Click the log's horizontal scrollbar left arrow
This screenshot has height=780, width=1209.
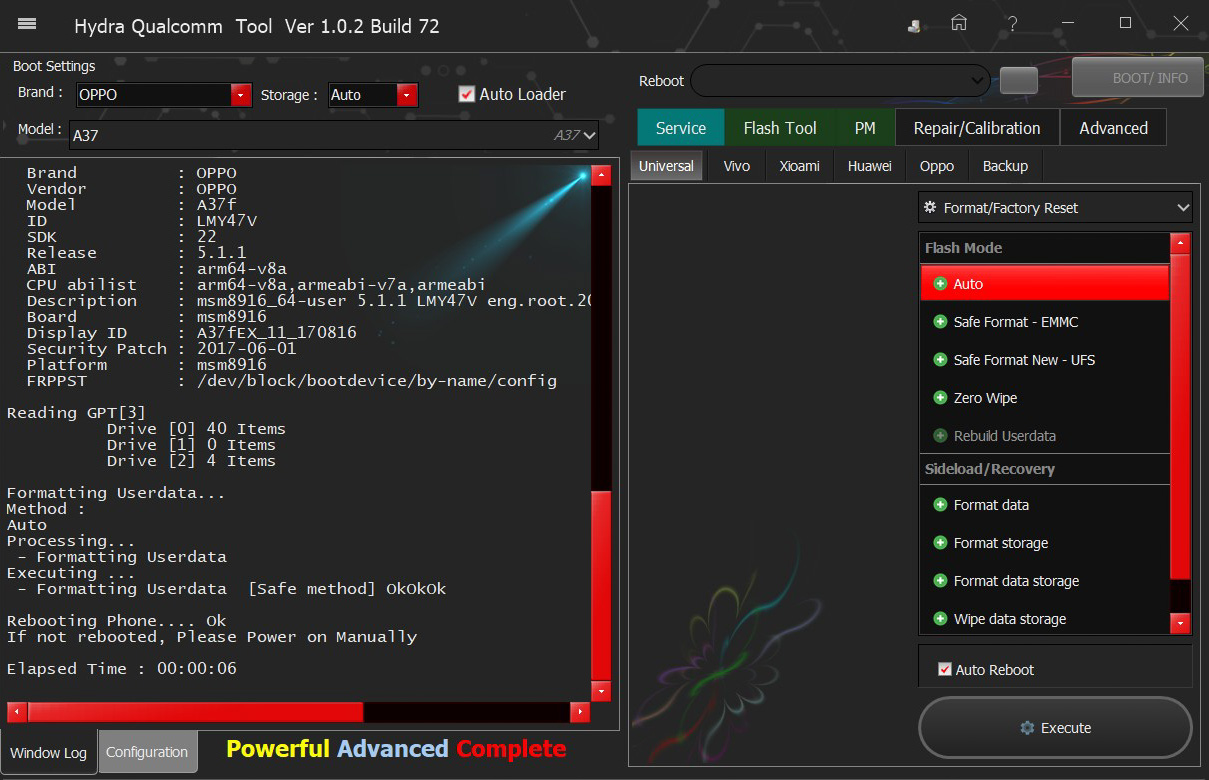click(17, 712)
